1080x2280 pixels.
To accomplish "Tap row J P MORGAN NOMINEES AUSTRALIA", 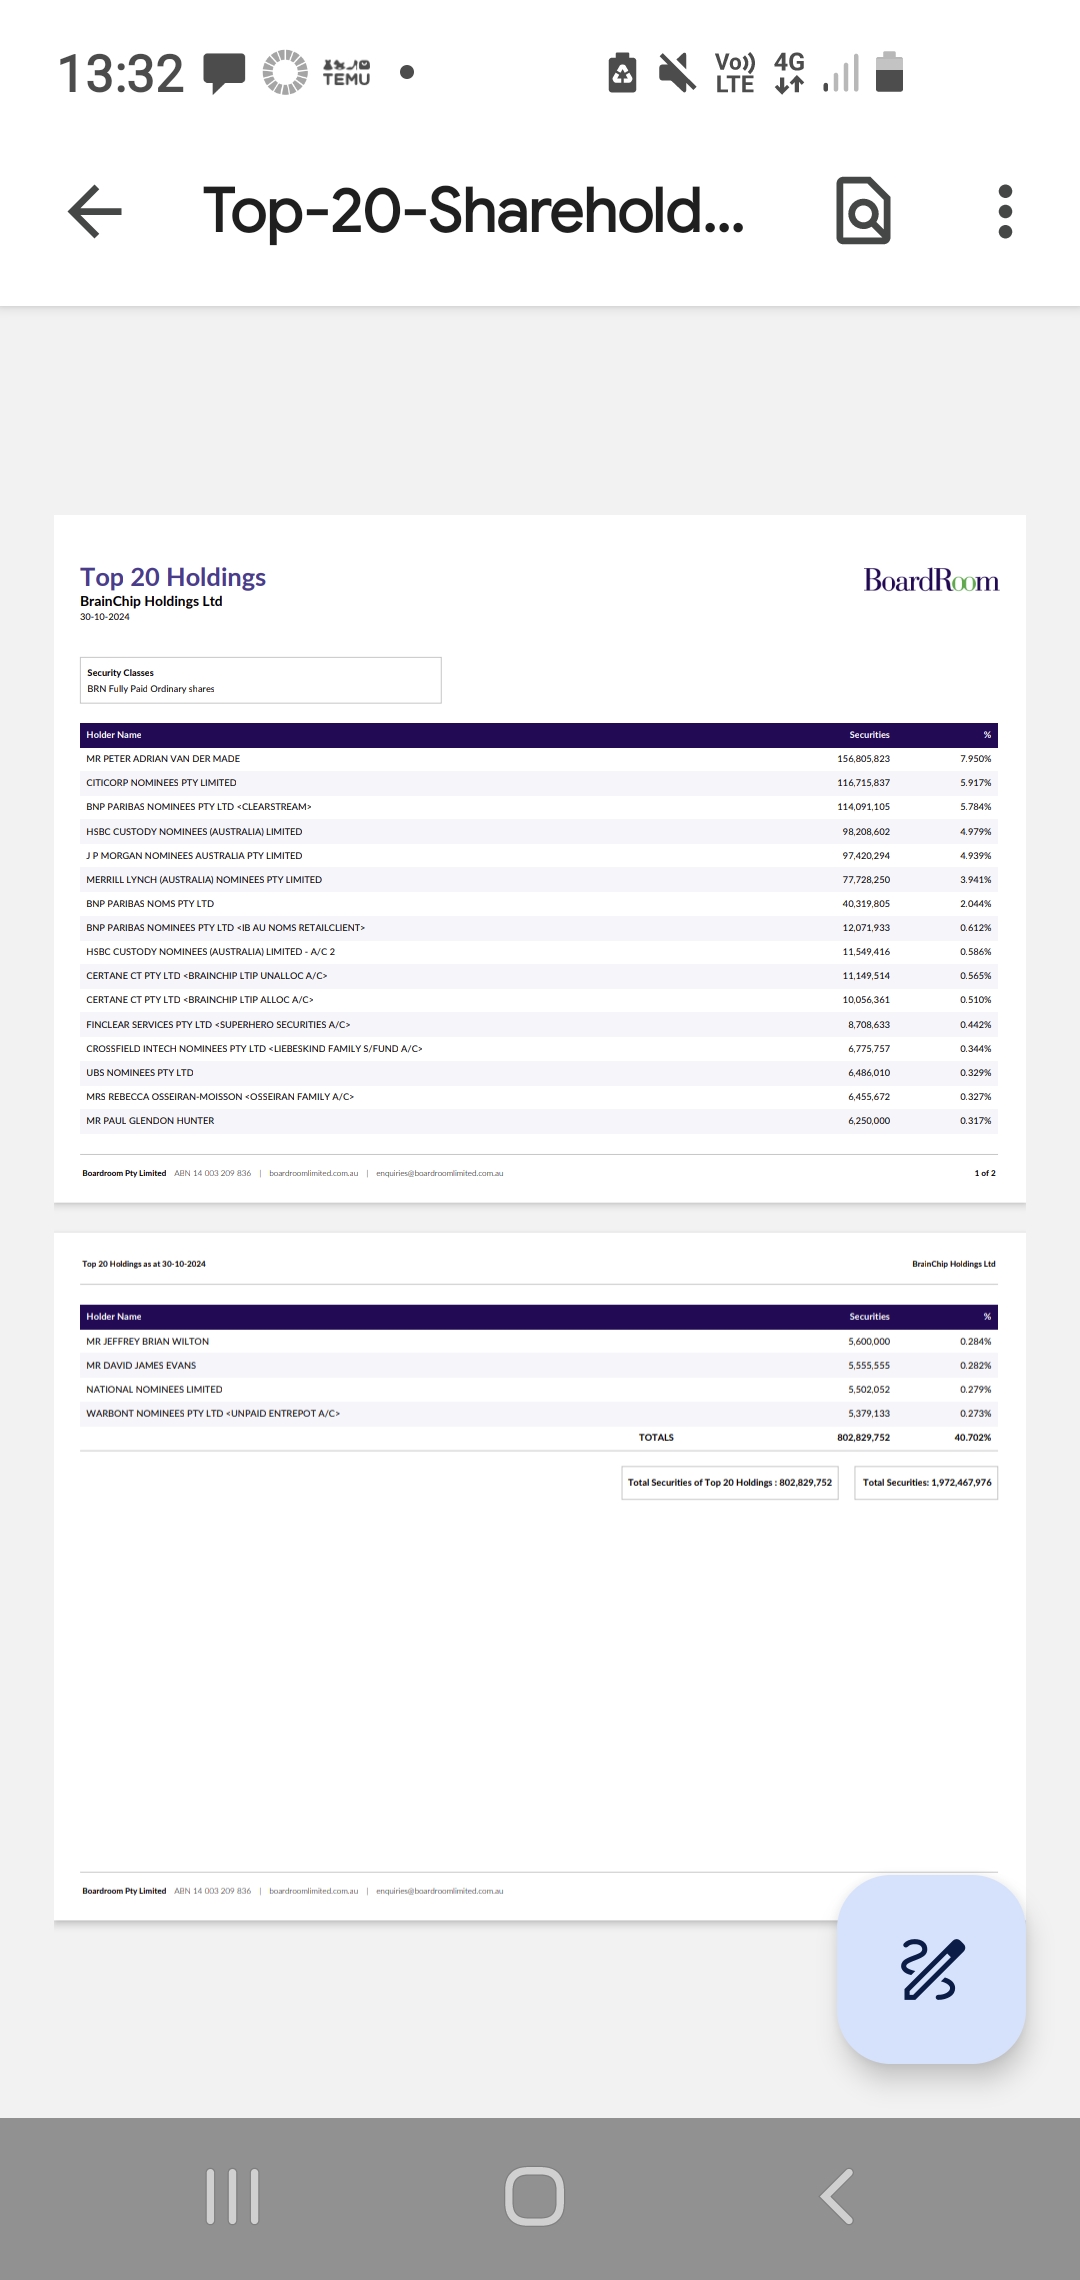I will coord(539,856).
